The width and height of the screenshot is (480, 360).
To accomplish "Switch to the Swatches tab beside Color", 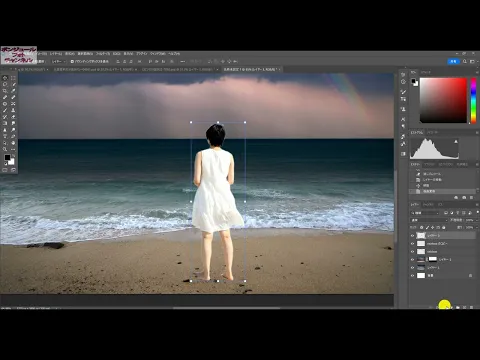I will [426, 72].
